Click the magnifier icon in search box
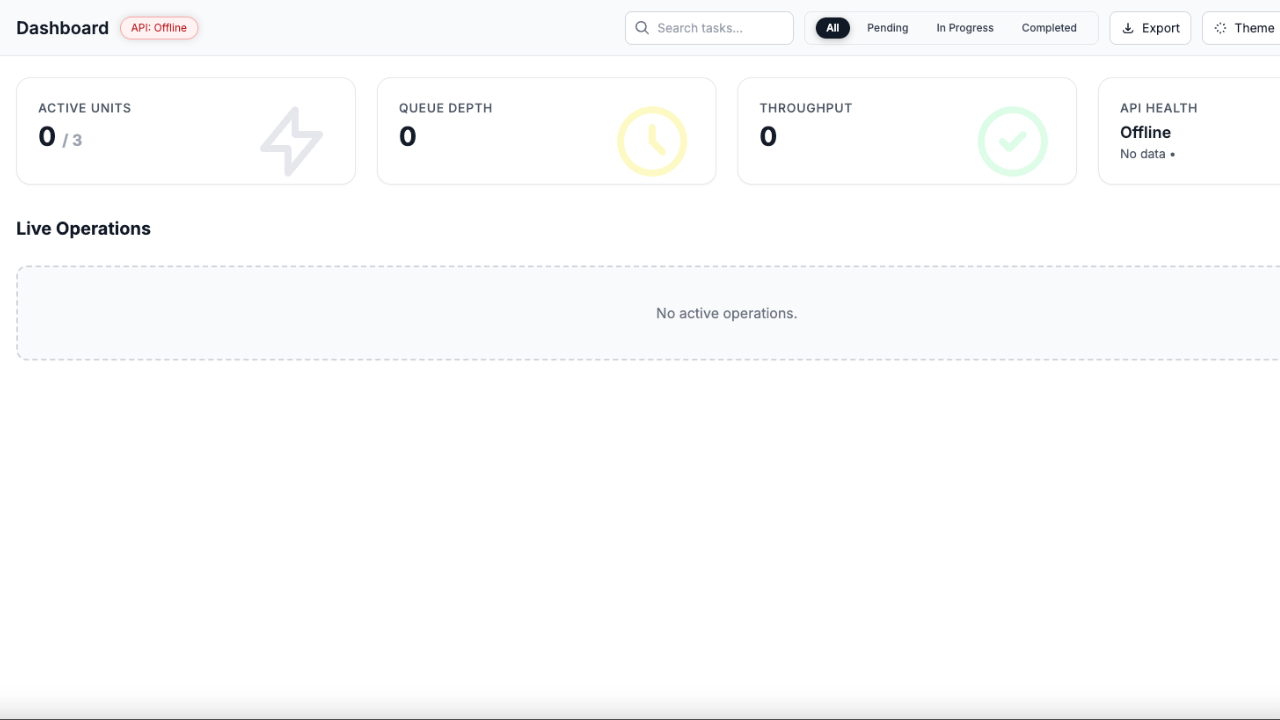The image size is (1280, 720). tap(642, 28)
